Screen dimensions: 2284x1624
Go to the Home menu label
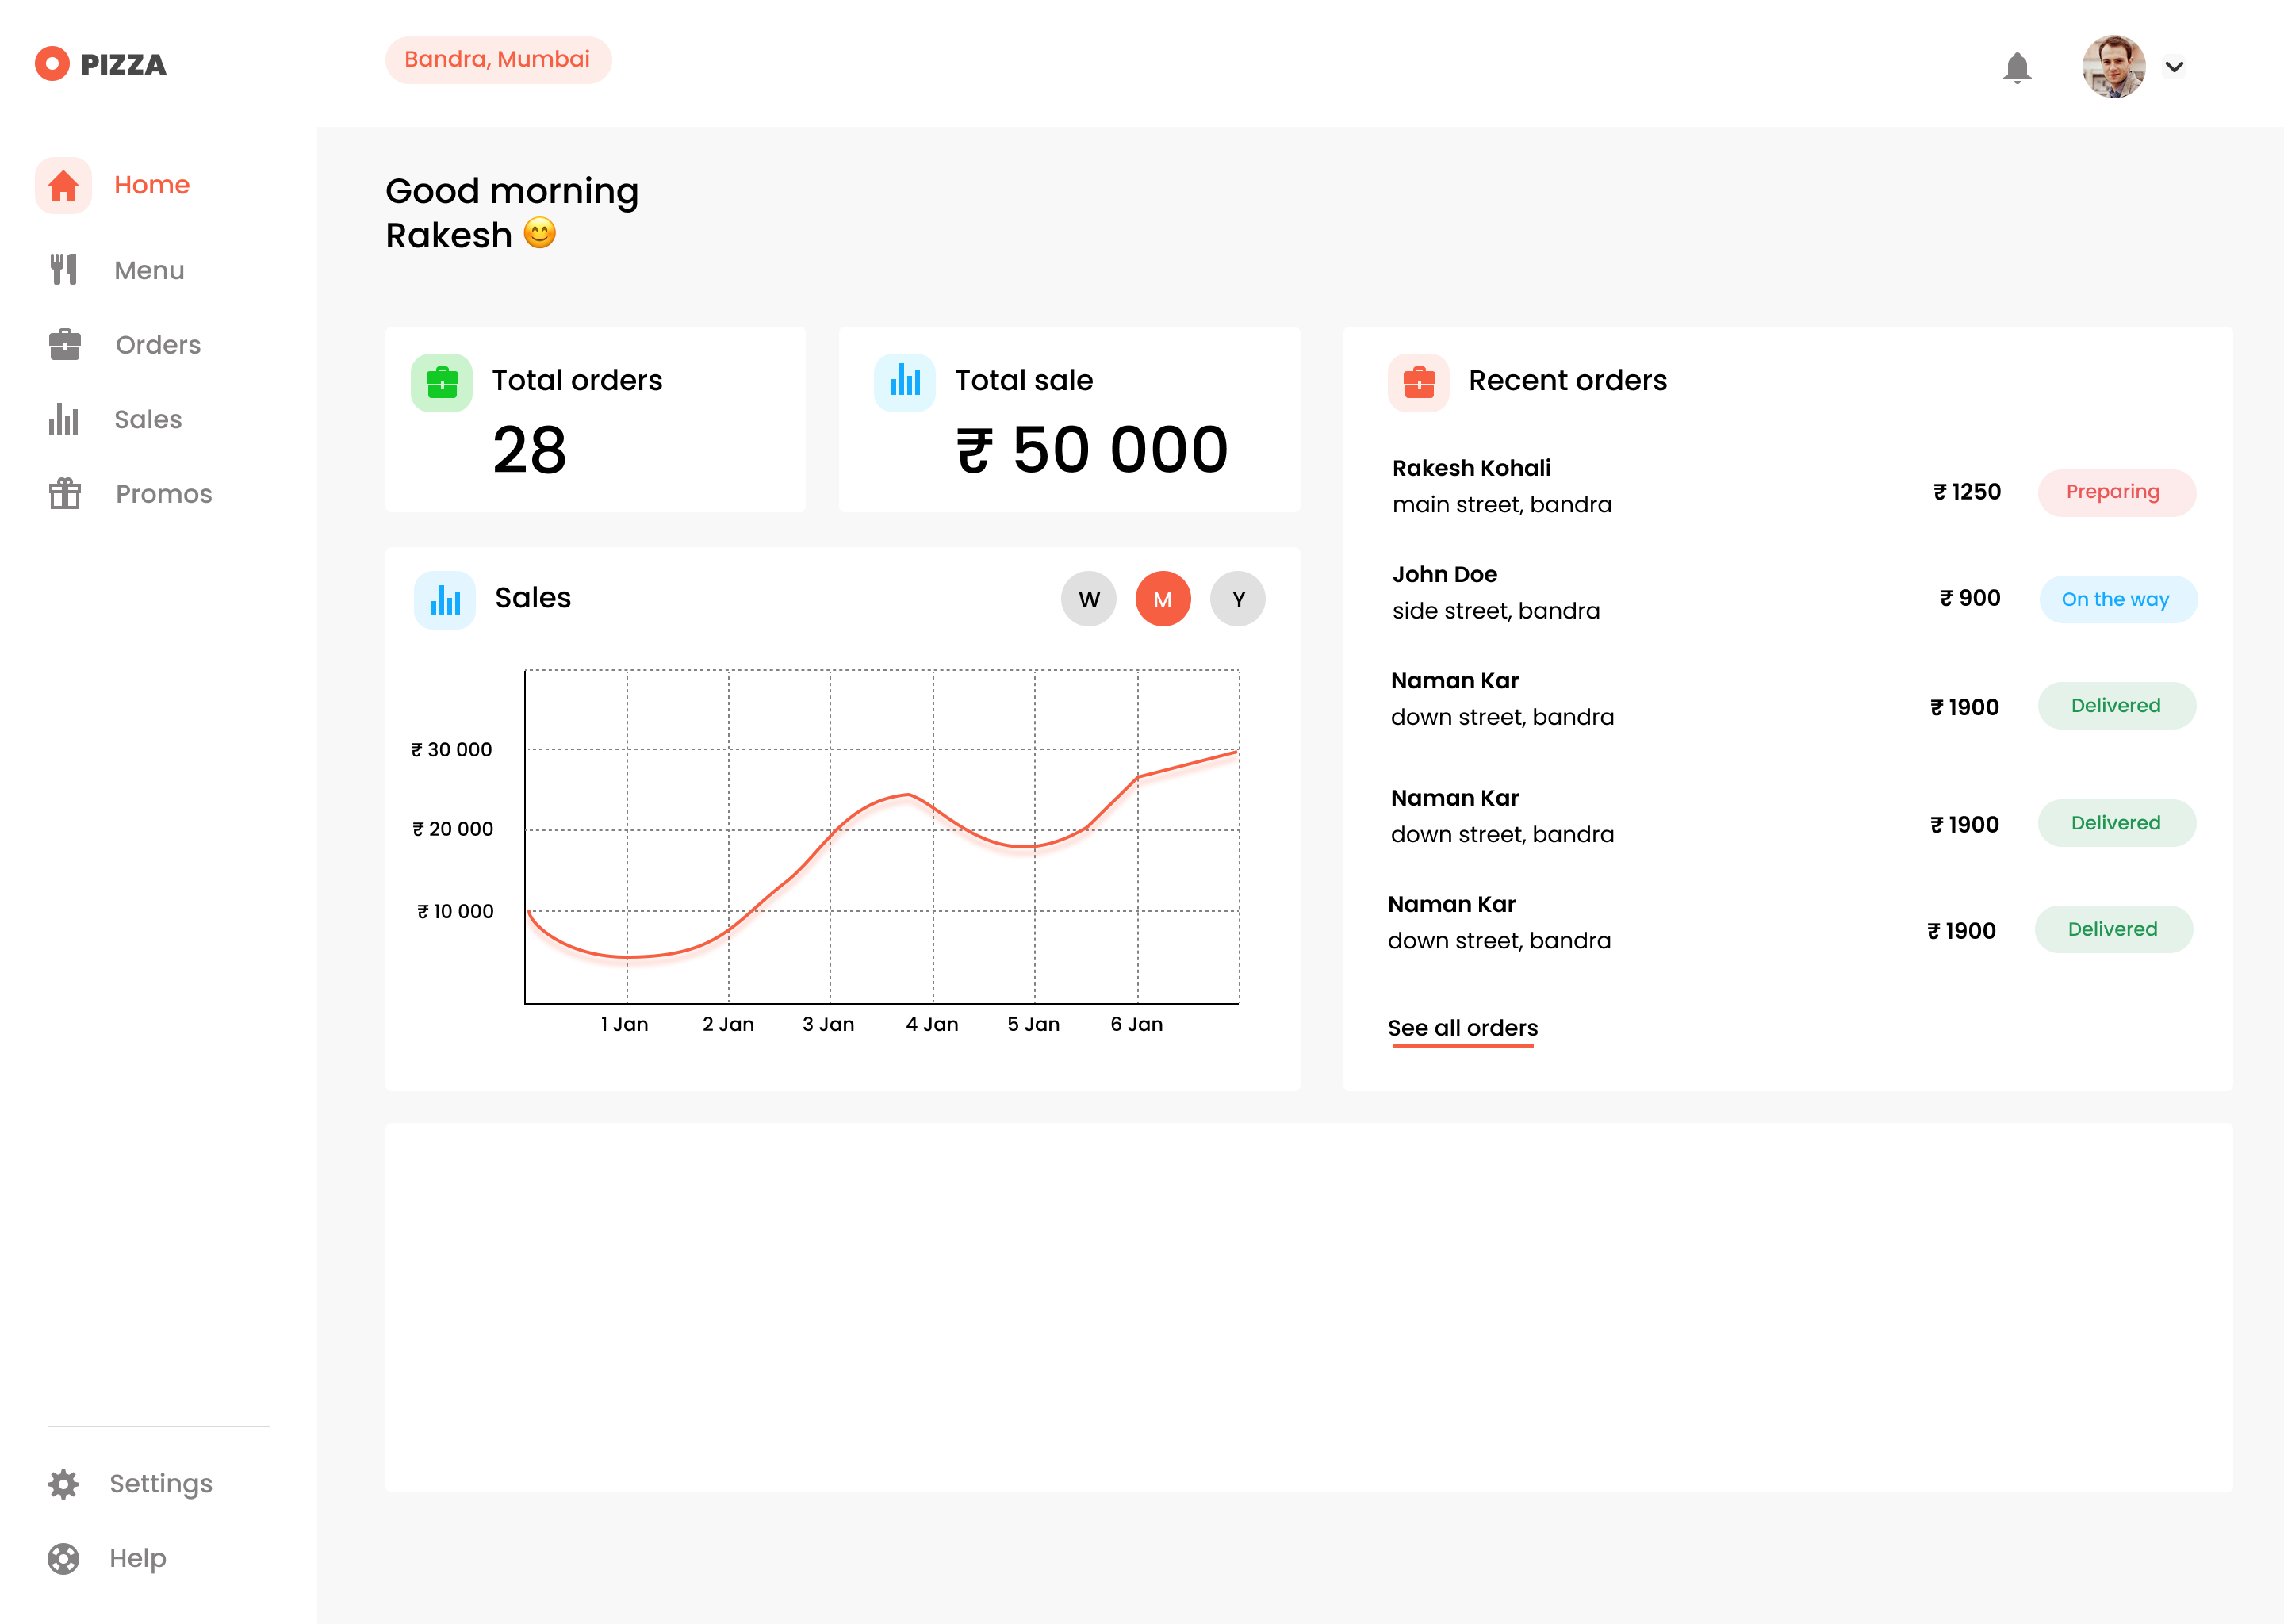[152, 185]
